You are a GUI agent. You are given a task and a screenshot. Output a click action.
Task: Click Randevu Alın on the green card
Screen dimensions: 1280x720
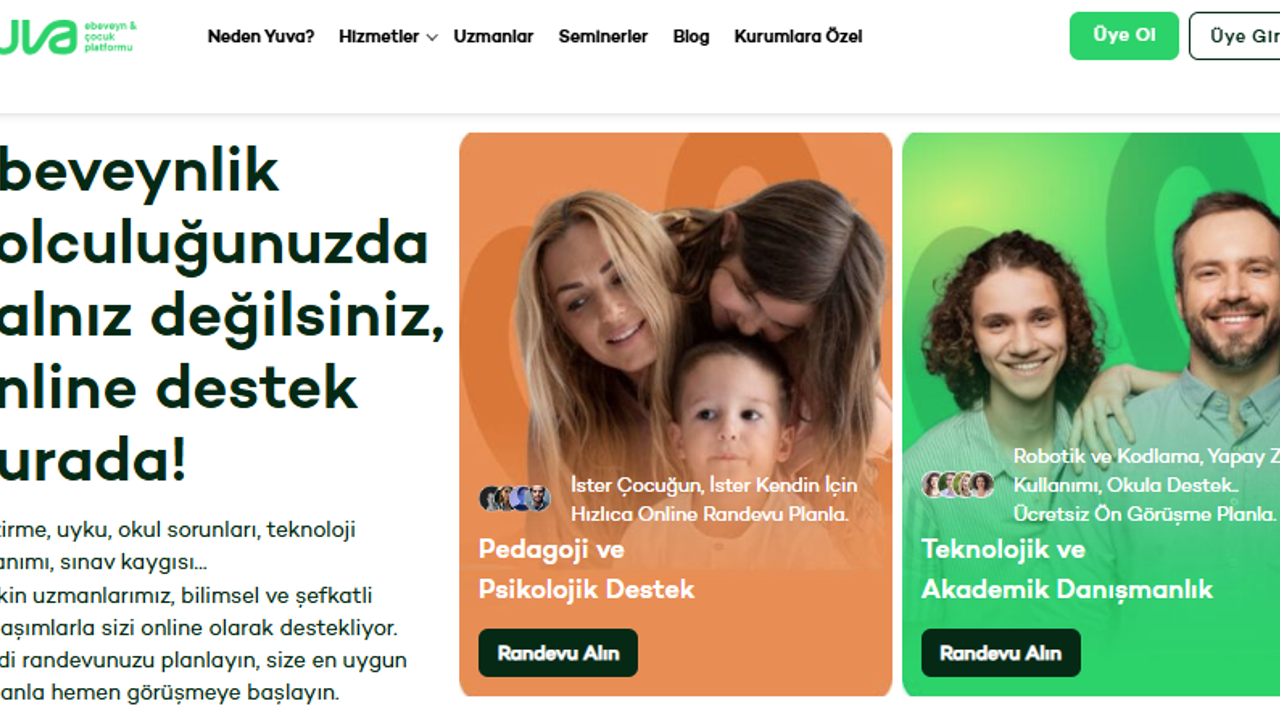pos(1001,653)
